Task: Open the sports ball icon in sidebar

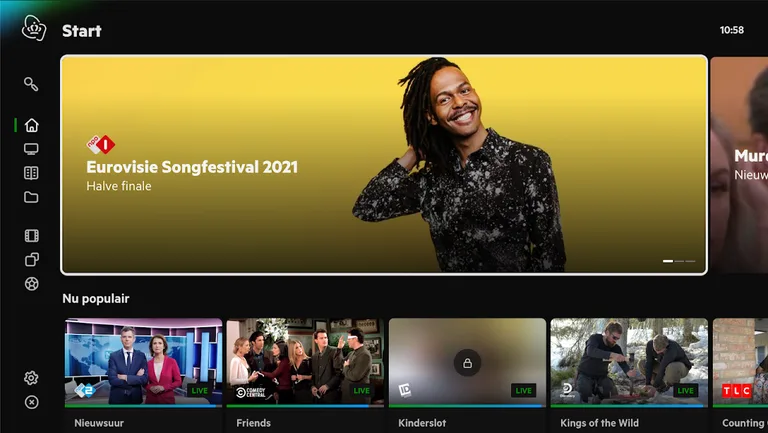Action: (x=31, y=284)
